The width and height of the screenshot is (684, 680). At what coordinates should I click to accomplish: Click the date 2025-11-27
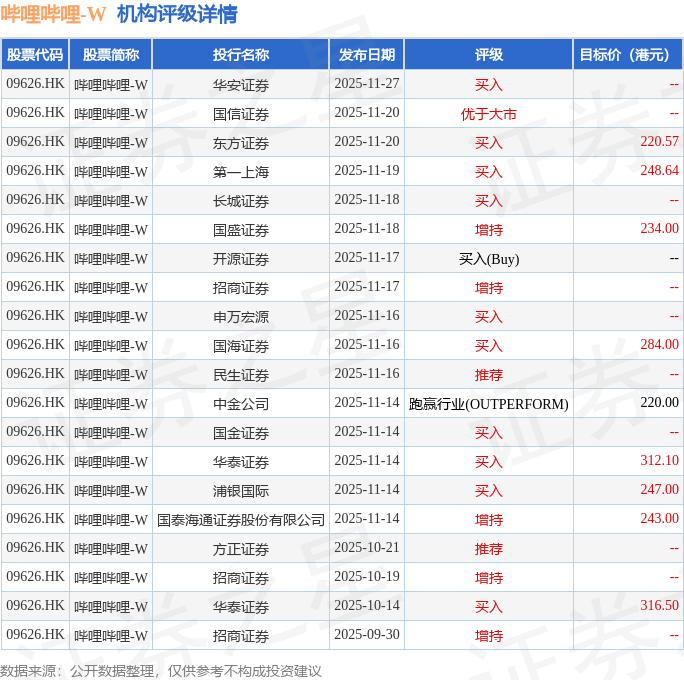point(367,83)
